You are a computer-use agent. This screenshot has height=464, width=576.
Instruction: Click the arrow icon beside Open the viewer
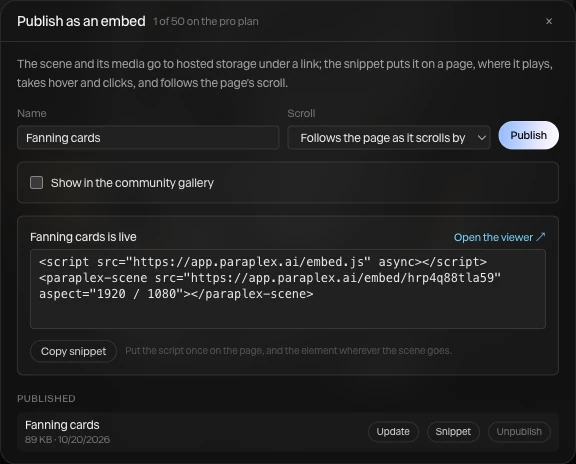540,237
